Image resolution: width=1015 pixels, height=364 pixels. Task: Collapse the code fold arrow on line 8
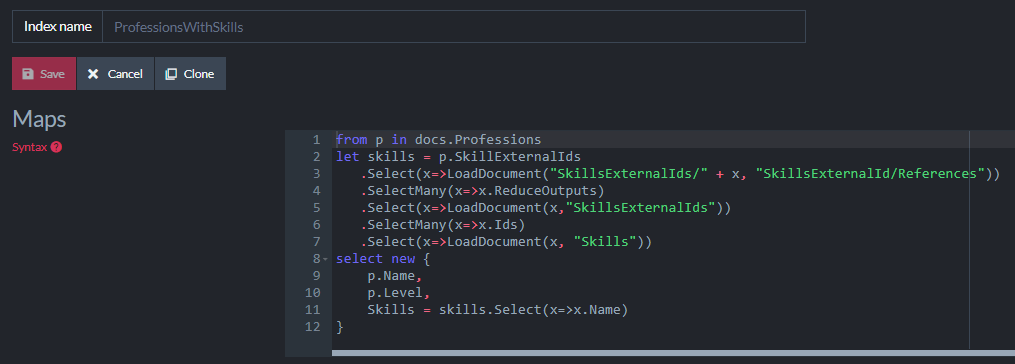326,259
